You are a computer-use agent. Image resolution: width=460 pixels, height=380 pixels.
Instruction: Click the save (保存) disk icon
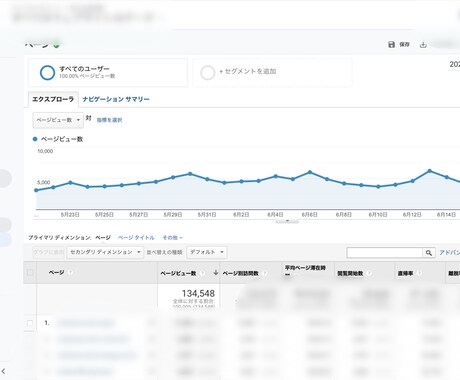[x=391, y=44]
